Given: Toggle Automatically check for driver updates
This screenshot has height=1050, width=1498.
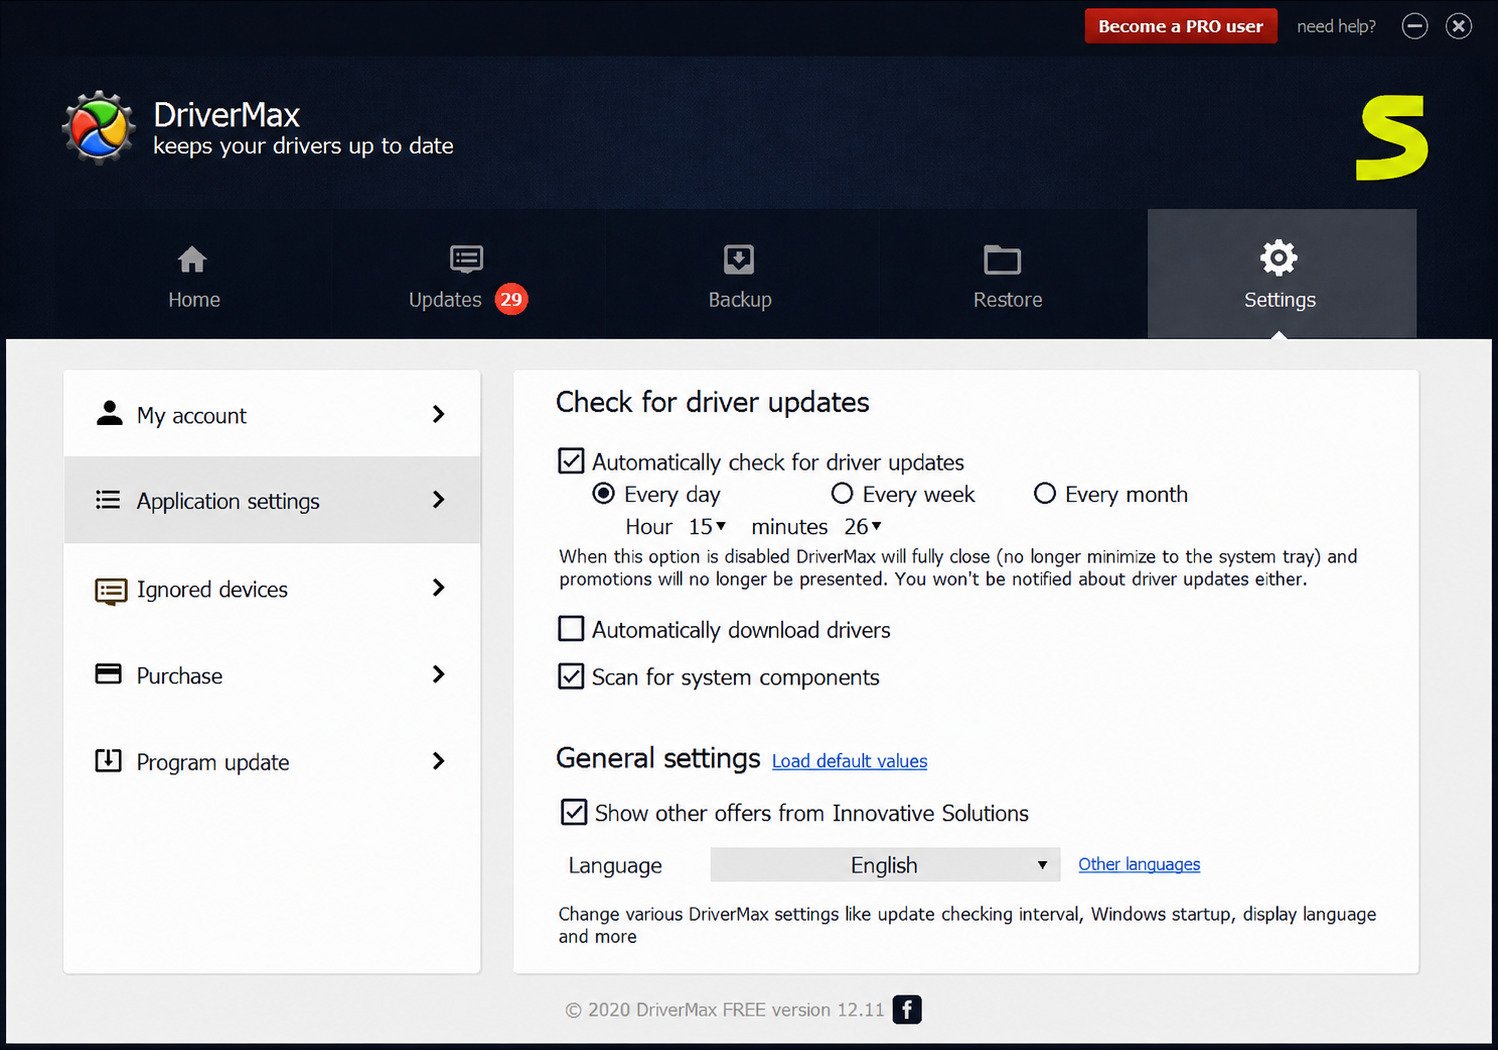Looking at the screenshot, I should (x=571, y=461).
